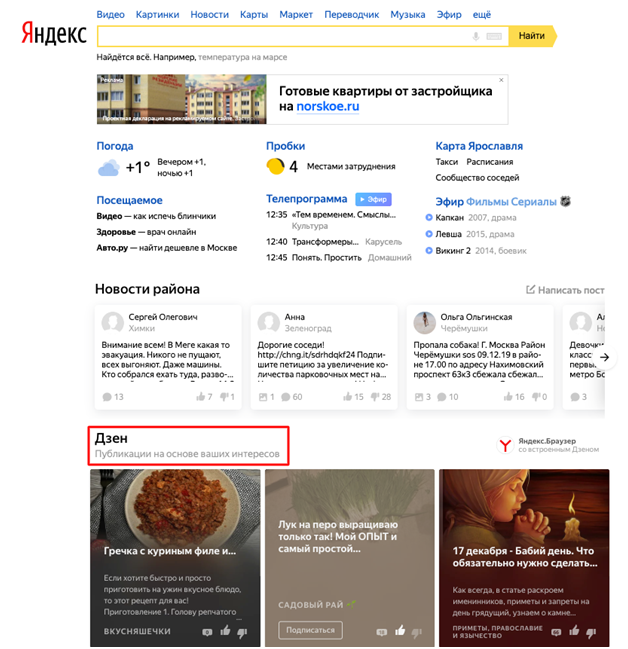Dislike Анна's post with thumbs down

pos(375,397)
